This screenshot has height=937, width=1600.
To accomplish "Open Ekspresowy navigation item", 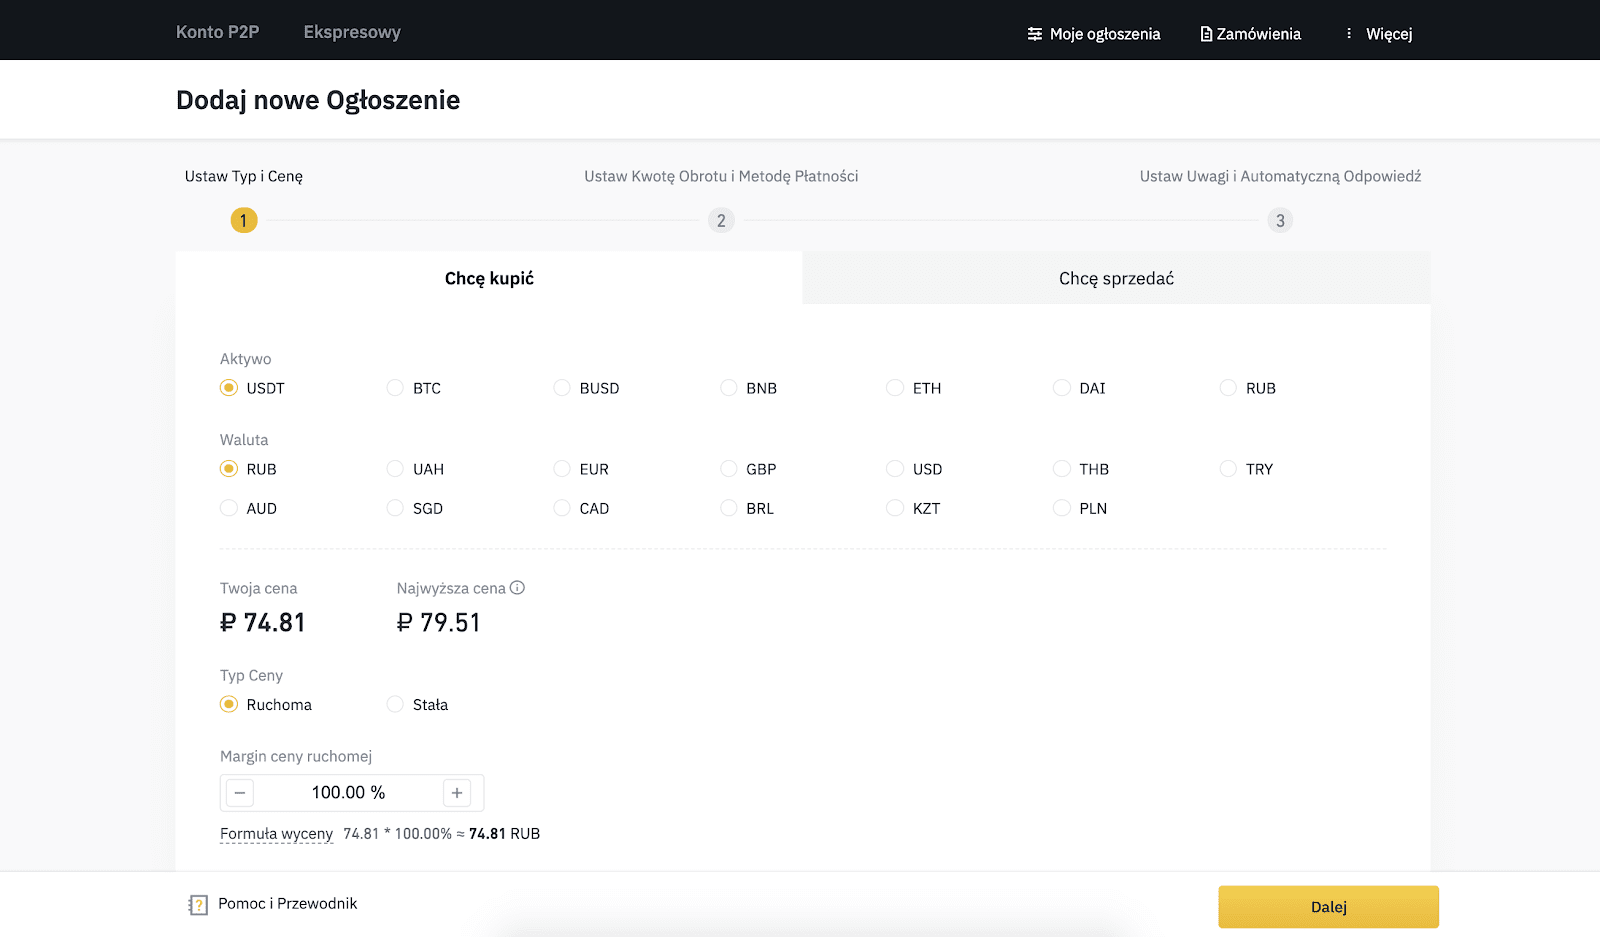I will tap(352, 32).
